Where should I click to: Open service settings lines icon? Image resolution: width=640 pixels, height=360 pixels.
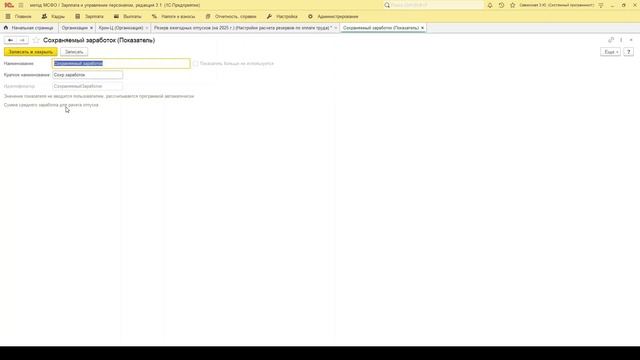[601, 5]
